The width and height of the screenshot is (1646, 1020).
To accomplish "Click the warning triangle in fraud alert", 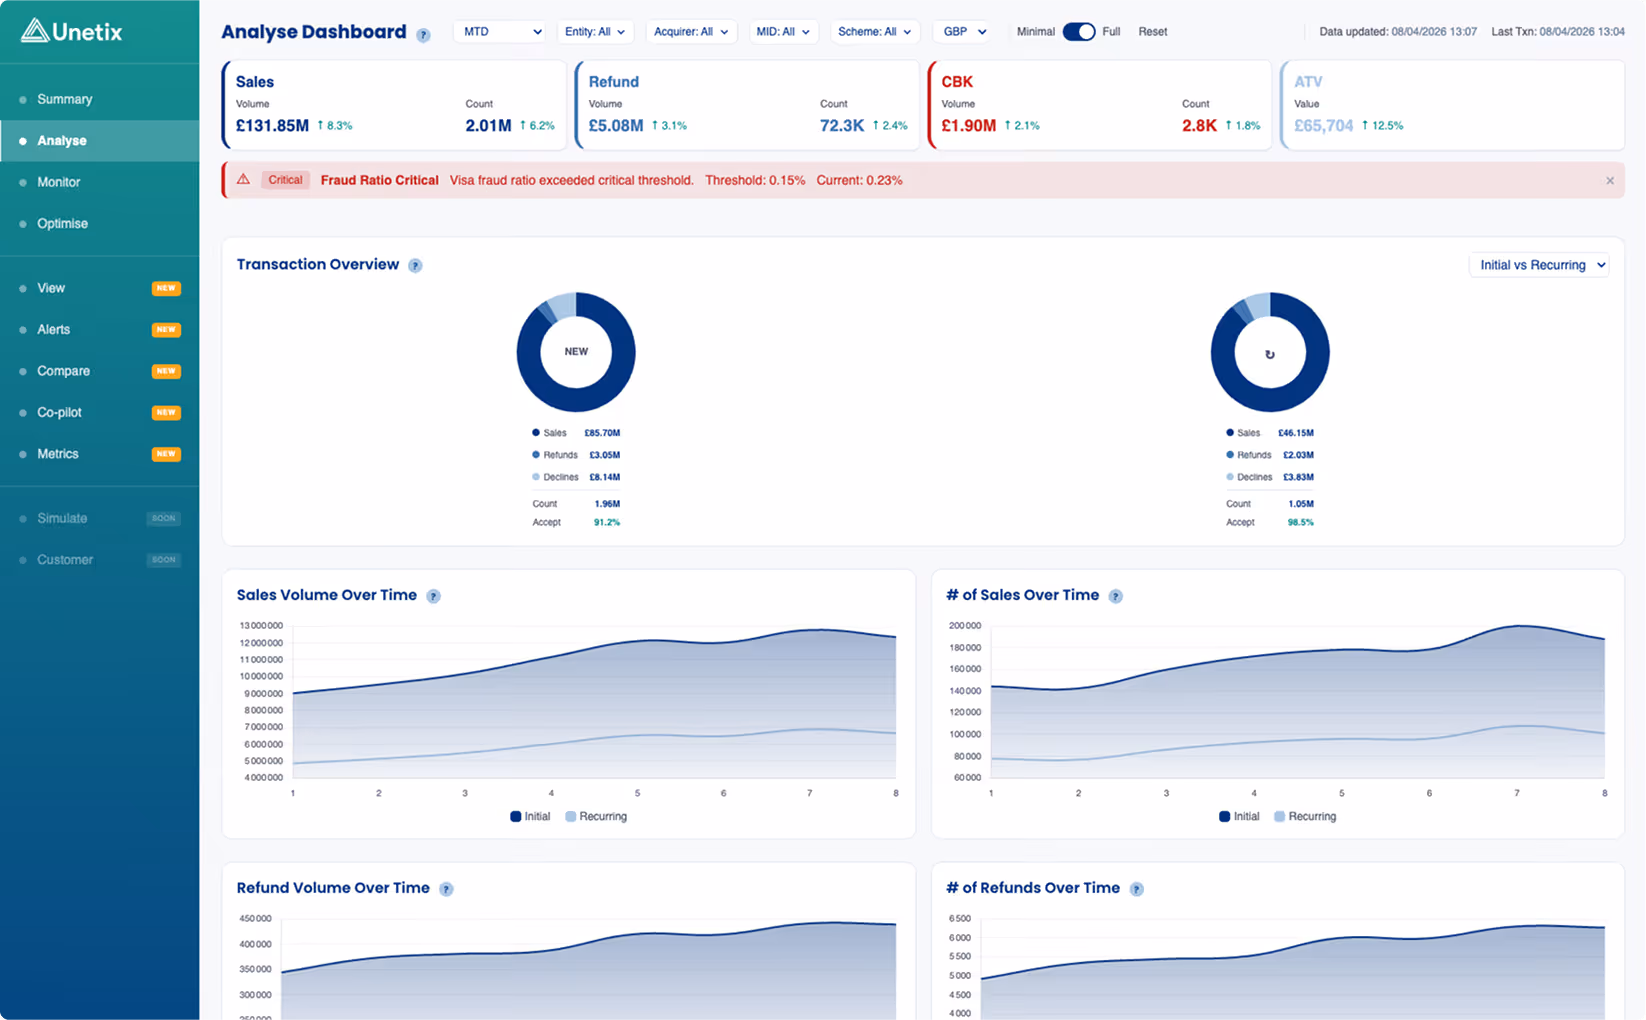I will [x=243, y=180].
